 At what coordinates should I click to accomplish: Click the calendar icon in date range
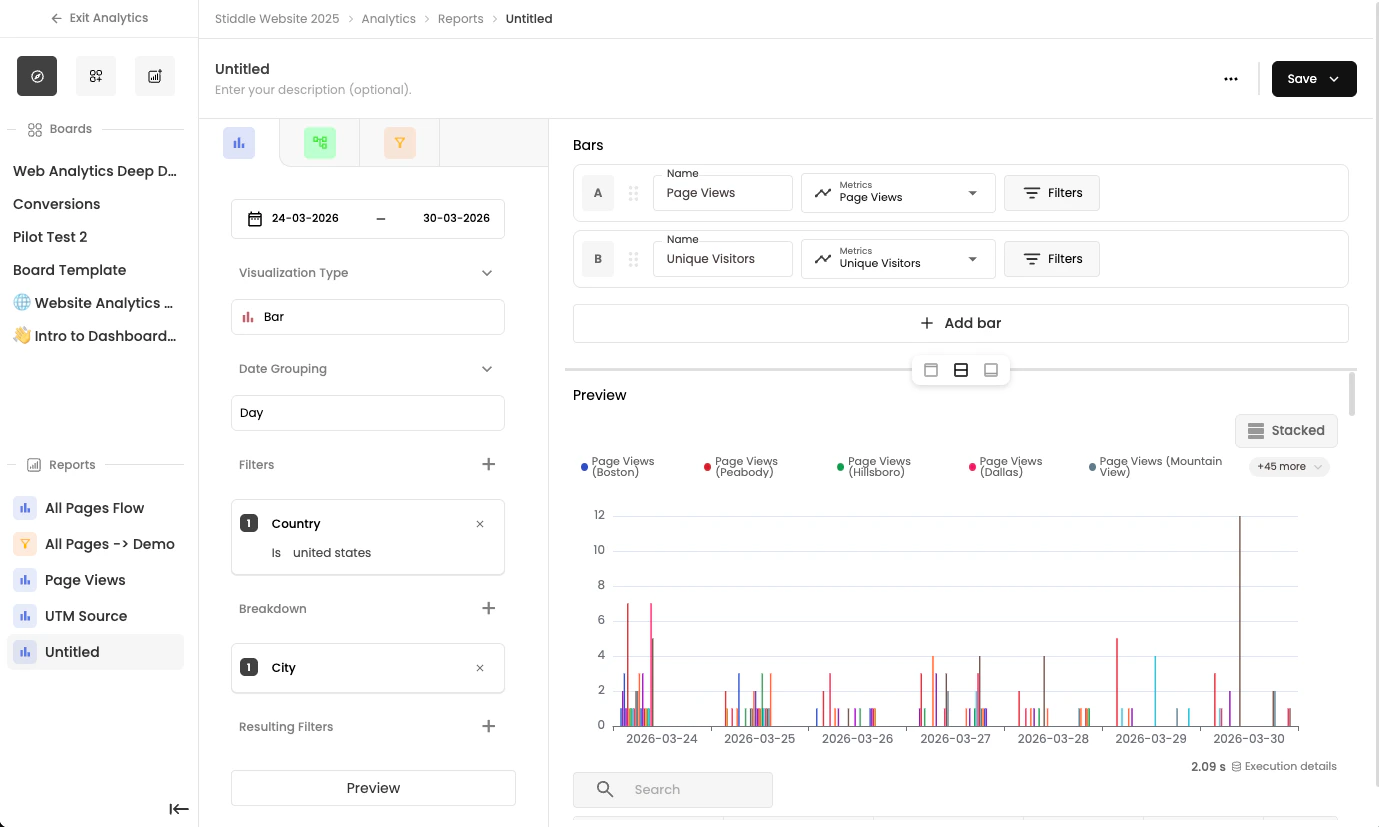[255, 218]
